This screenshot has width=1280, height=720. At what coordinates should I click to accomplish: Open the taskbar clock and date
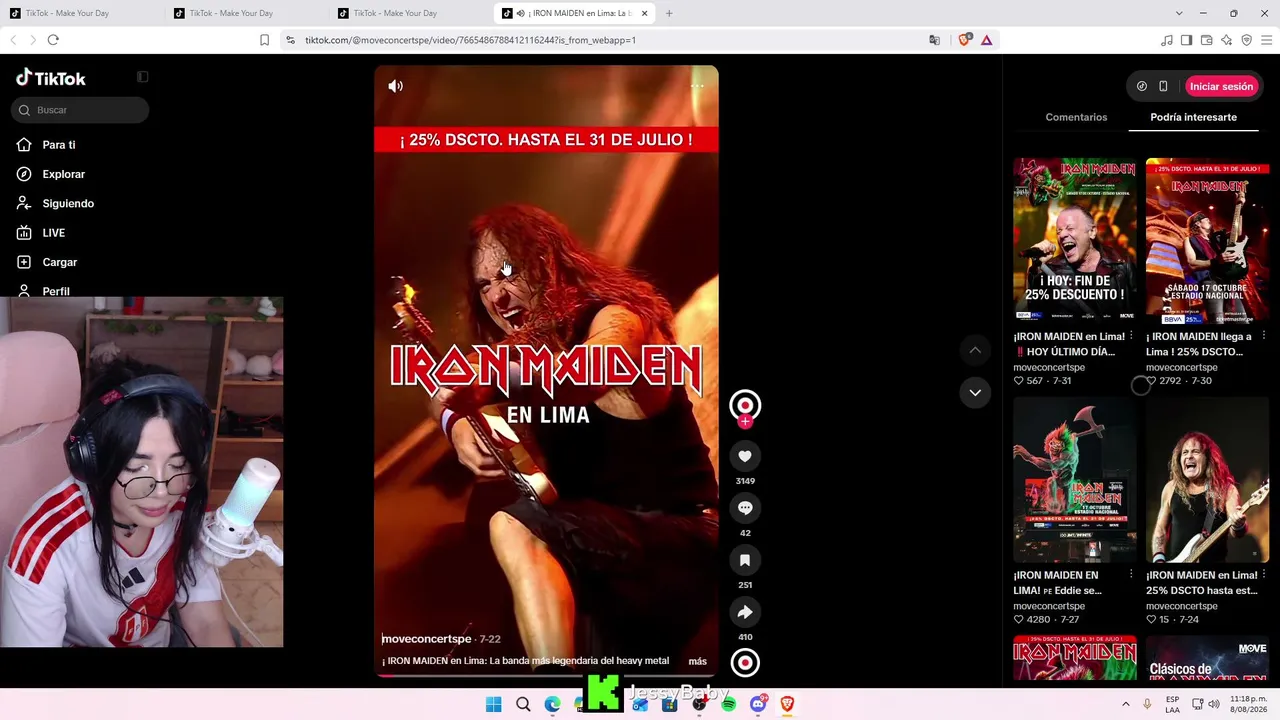click(x=1248, y=704)
